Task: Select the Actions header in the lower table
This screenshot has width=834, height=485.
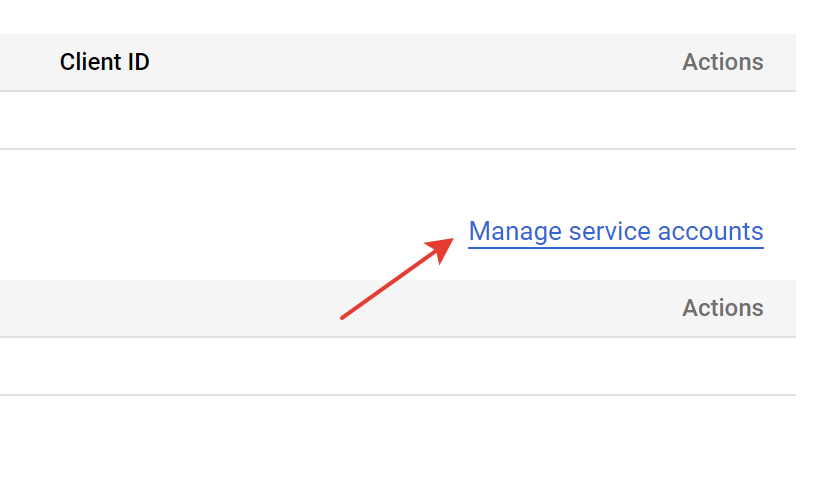Action: point(723,308)
